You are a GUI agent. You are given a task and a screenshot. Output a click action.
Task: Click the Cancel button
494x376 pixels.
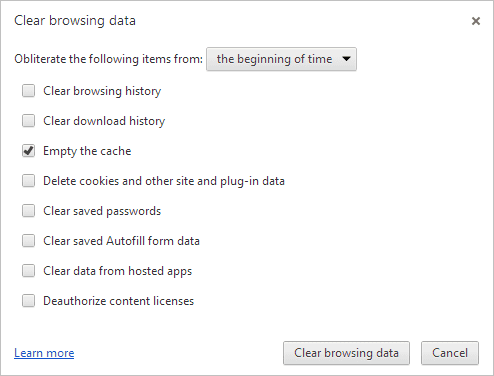(x=450, y=353)
